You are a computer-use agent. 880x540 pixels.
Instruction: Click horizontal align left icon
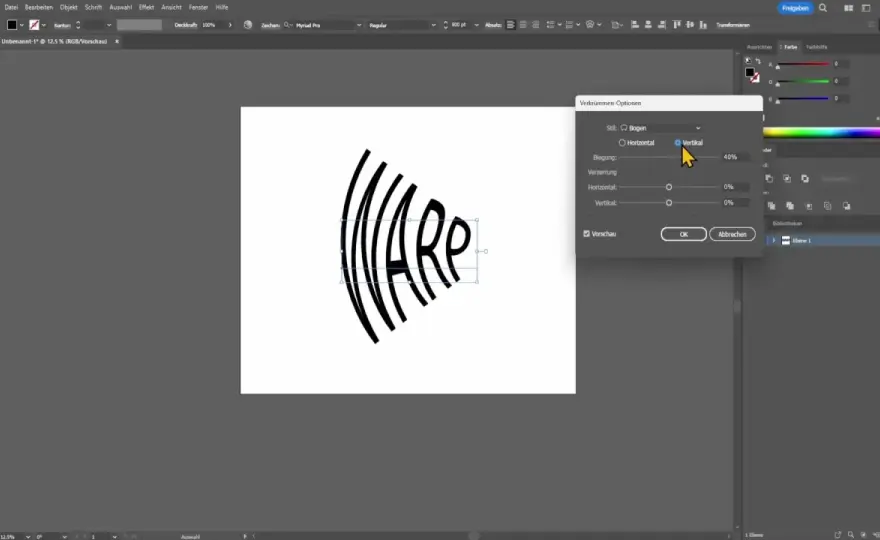(x=635, y=25)
